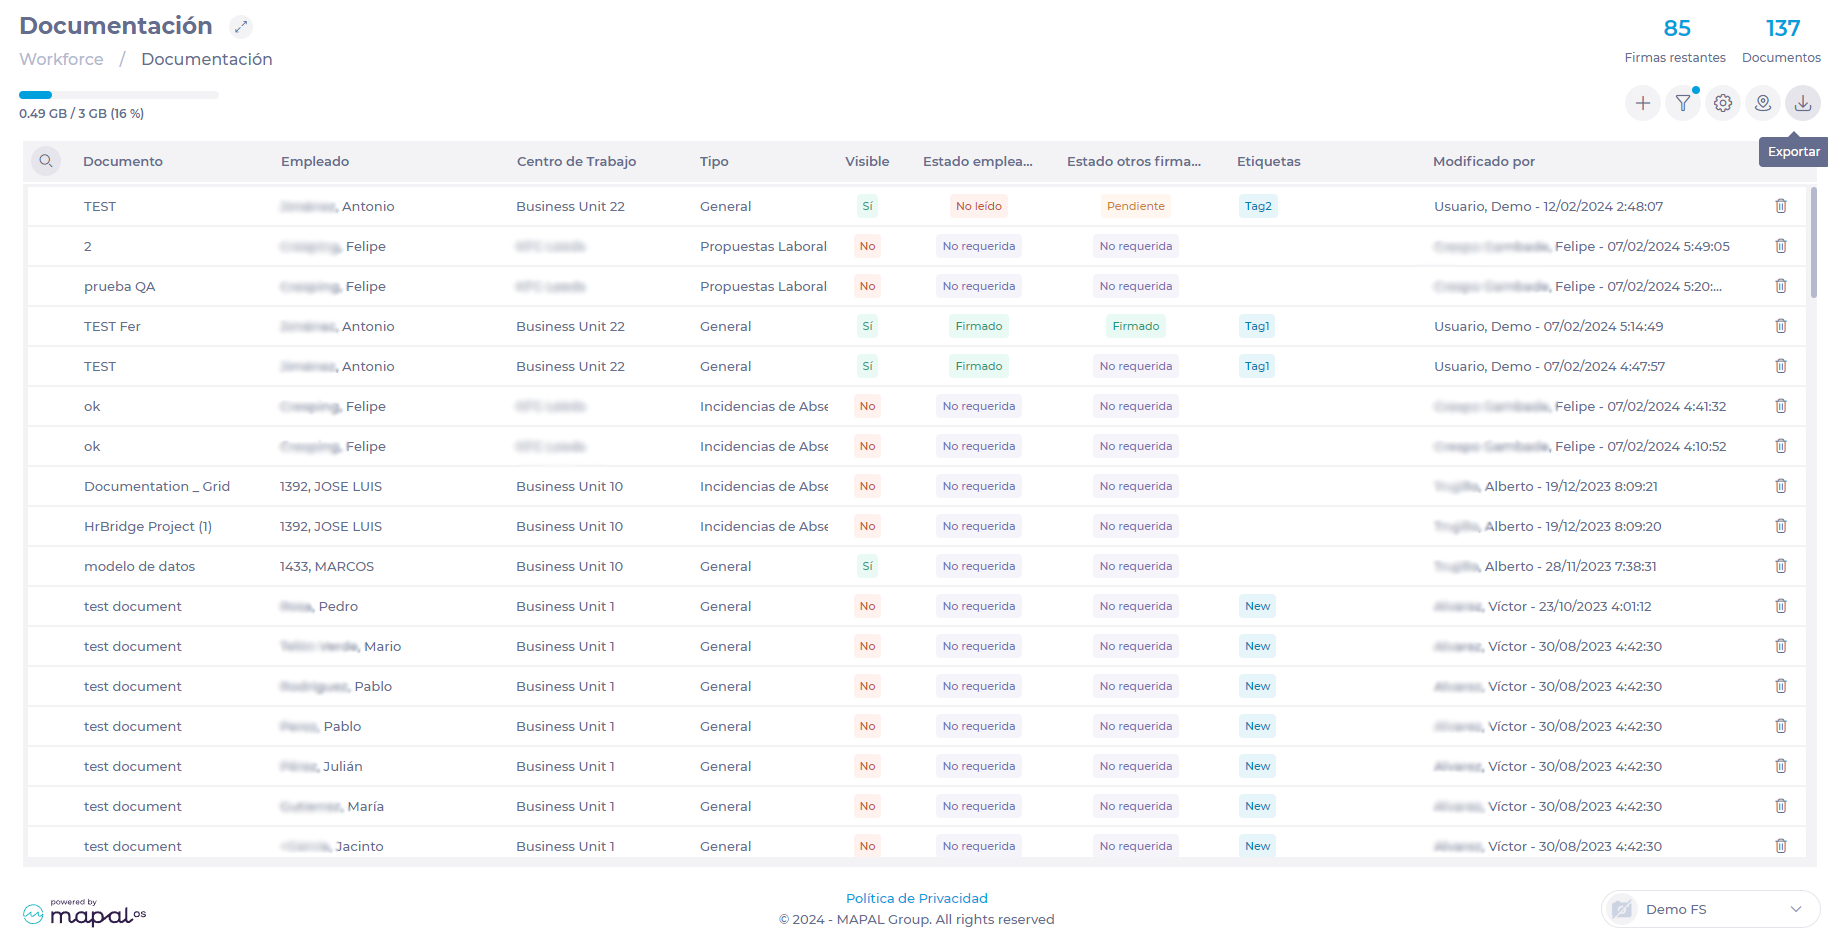Click the Exportar download icon
Screen dimensions: 1828x940
[1803, 103]
